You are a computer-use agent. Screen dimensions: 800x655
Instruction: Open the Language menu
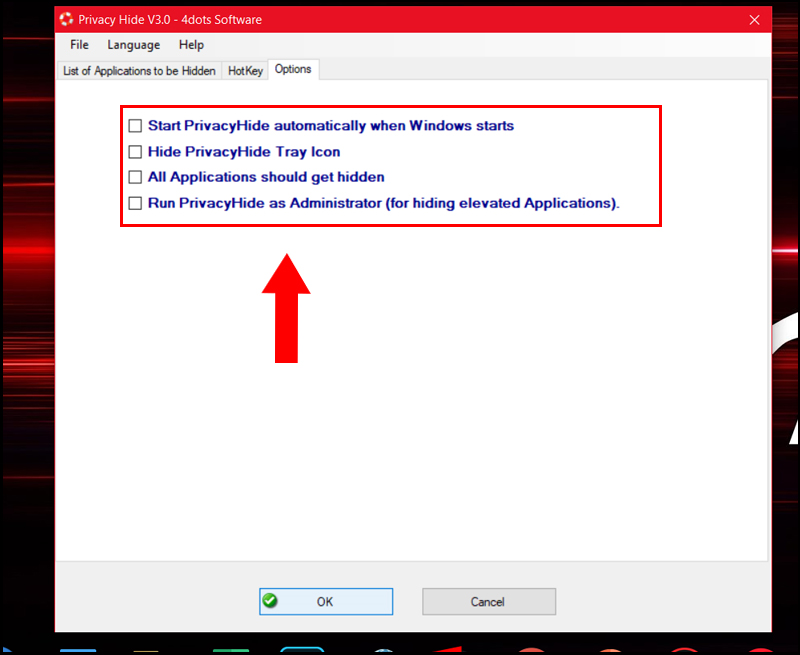(134, 45)
